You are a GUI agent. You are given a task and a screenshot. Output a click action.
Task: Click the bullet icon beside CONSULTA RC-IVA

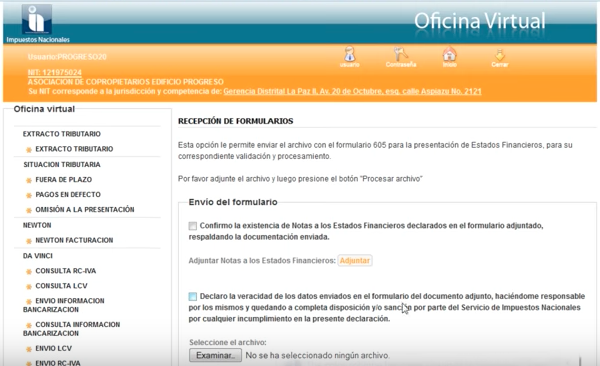point(29,271)
